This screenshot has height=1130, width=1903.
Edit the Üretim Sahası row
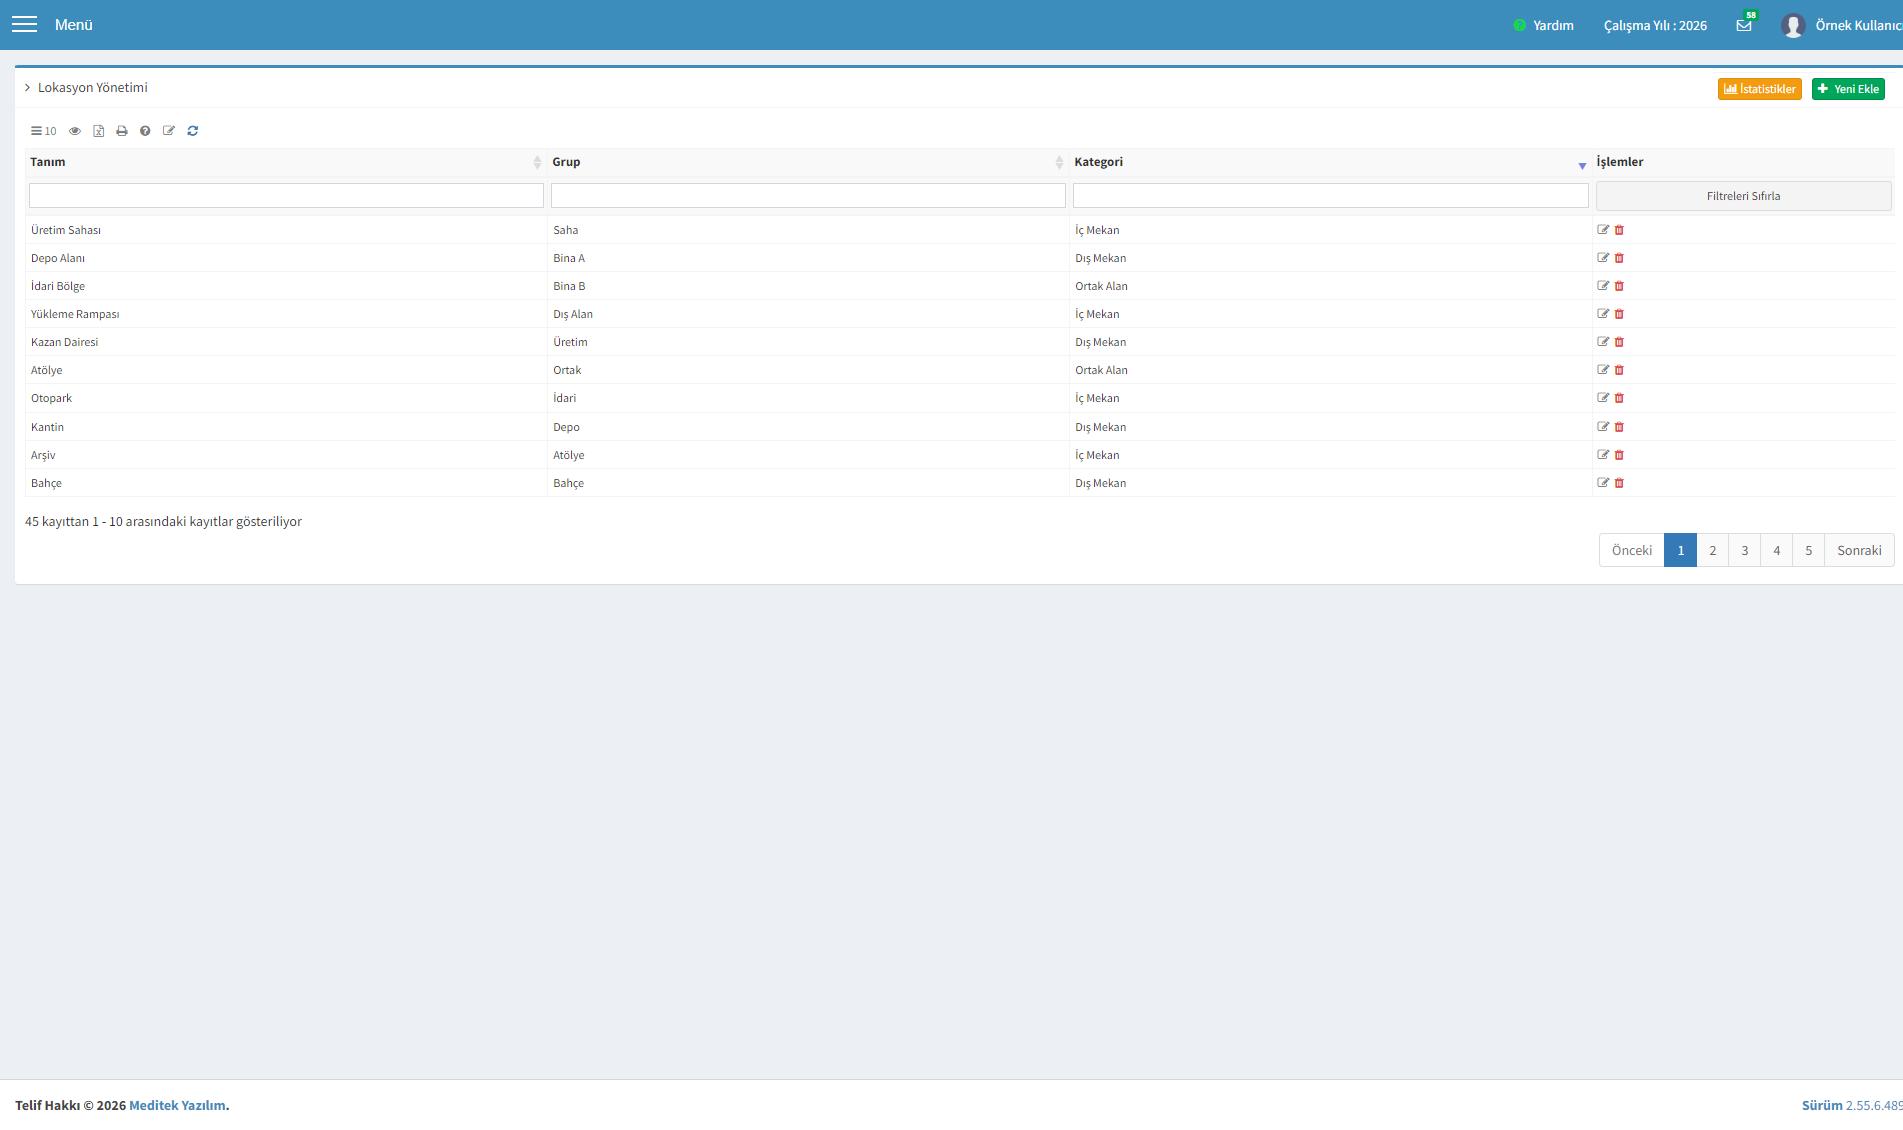(x=1603, y=230)
